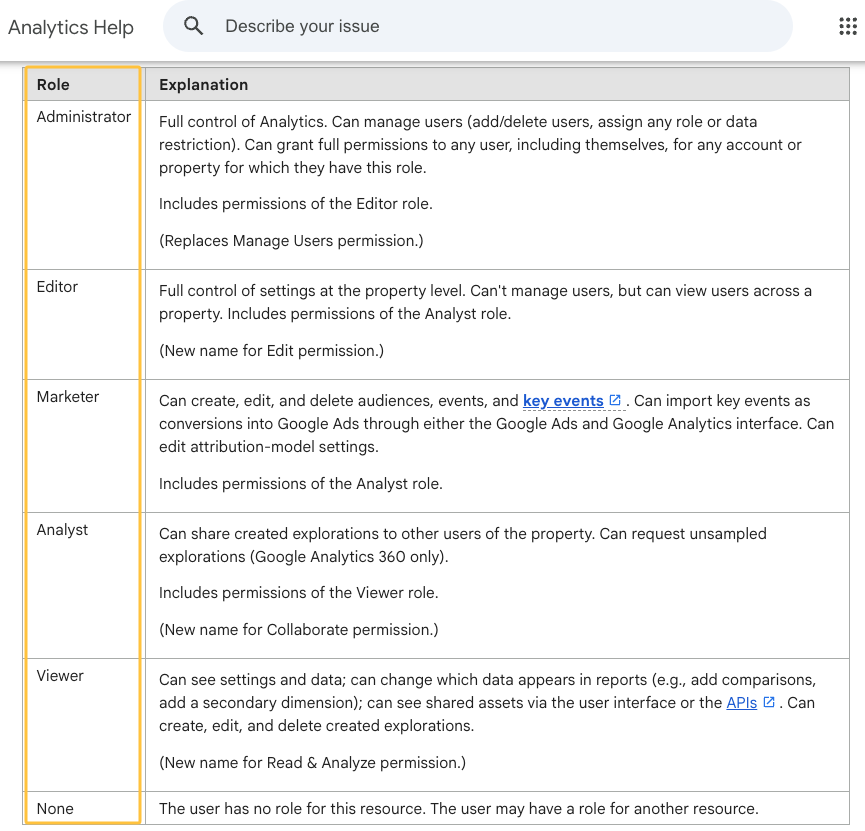The height and width of the screenshot is (831, 865).
Task: Click the search magnifier icon
Action: [x=193, y=26]
